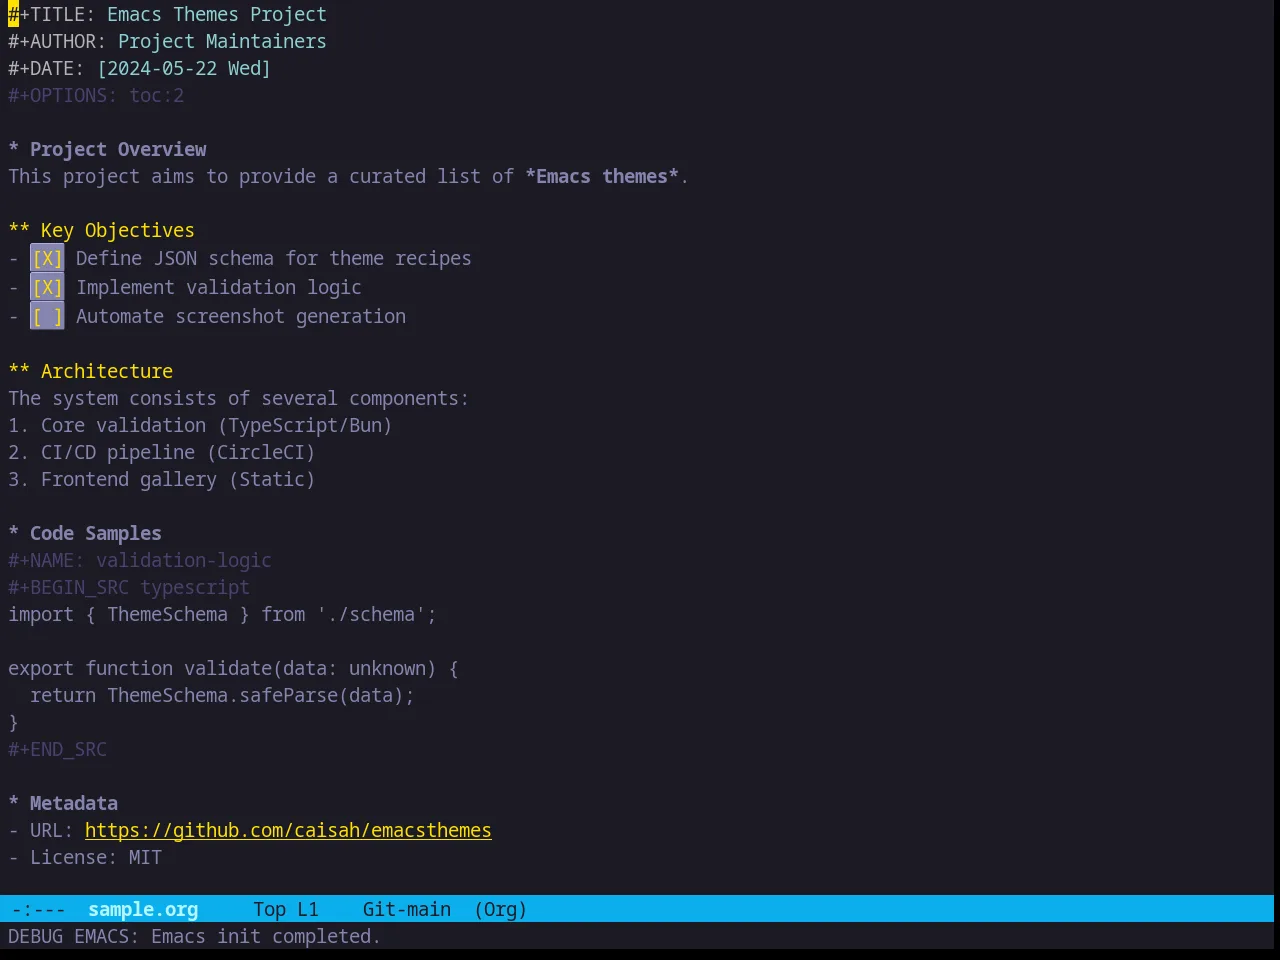1280x960 pixels.
Task: Click the Git-main indicator in mode line
Action: 407,910
